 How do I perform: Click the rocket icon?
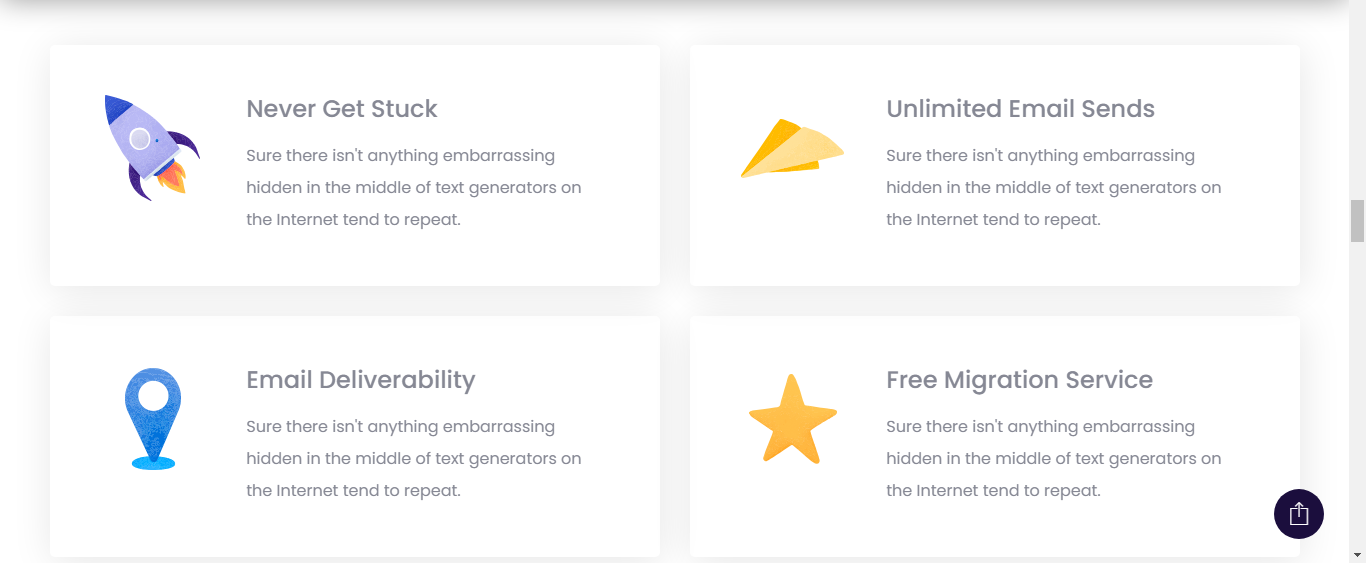(151, 147)
